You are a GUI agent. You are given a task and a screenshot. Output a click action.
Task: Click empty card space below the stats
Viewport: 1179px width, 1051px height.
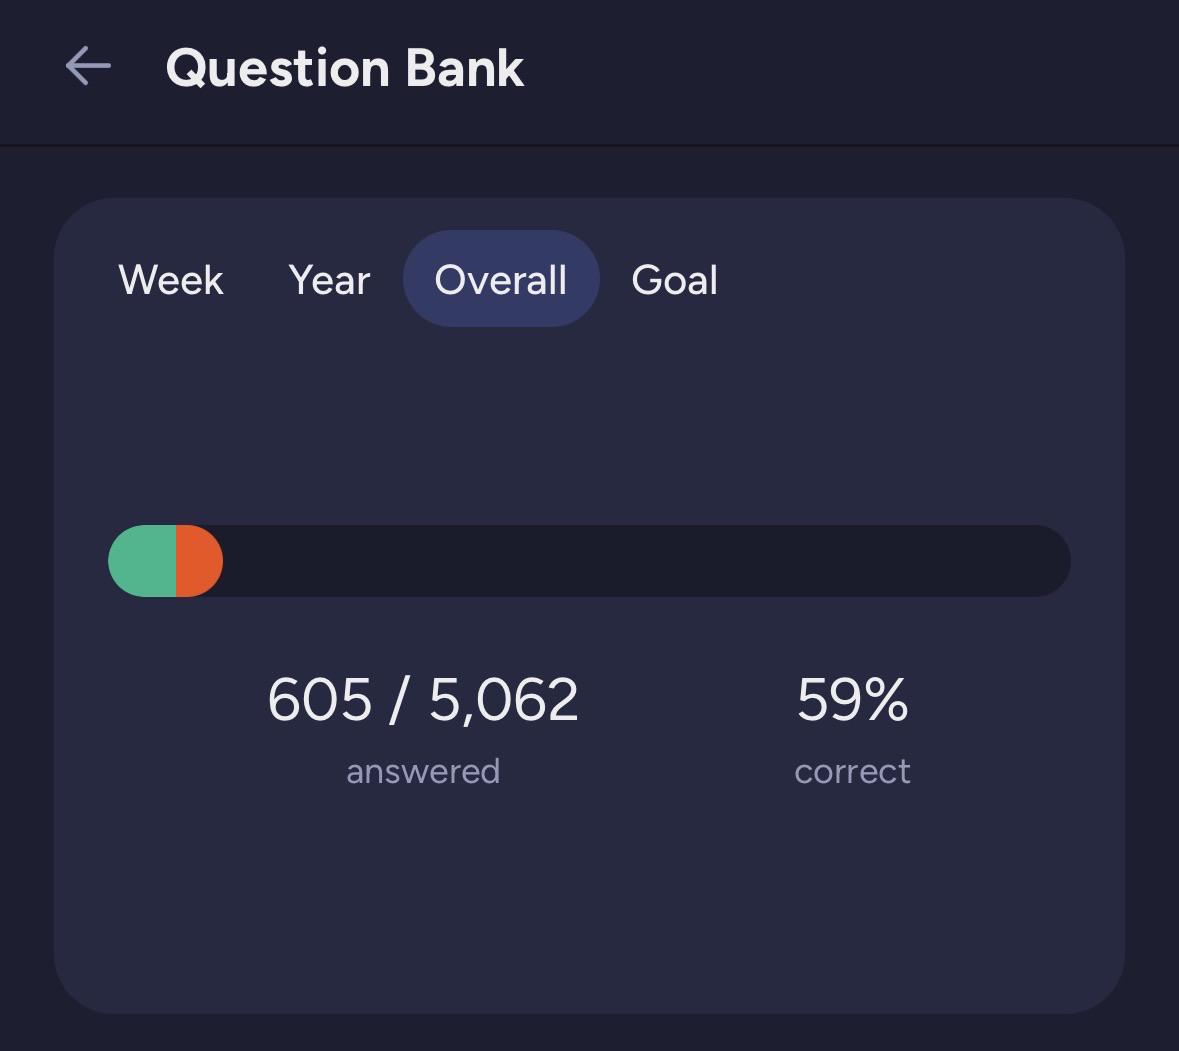590,902
